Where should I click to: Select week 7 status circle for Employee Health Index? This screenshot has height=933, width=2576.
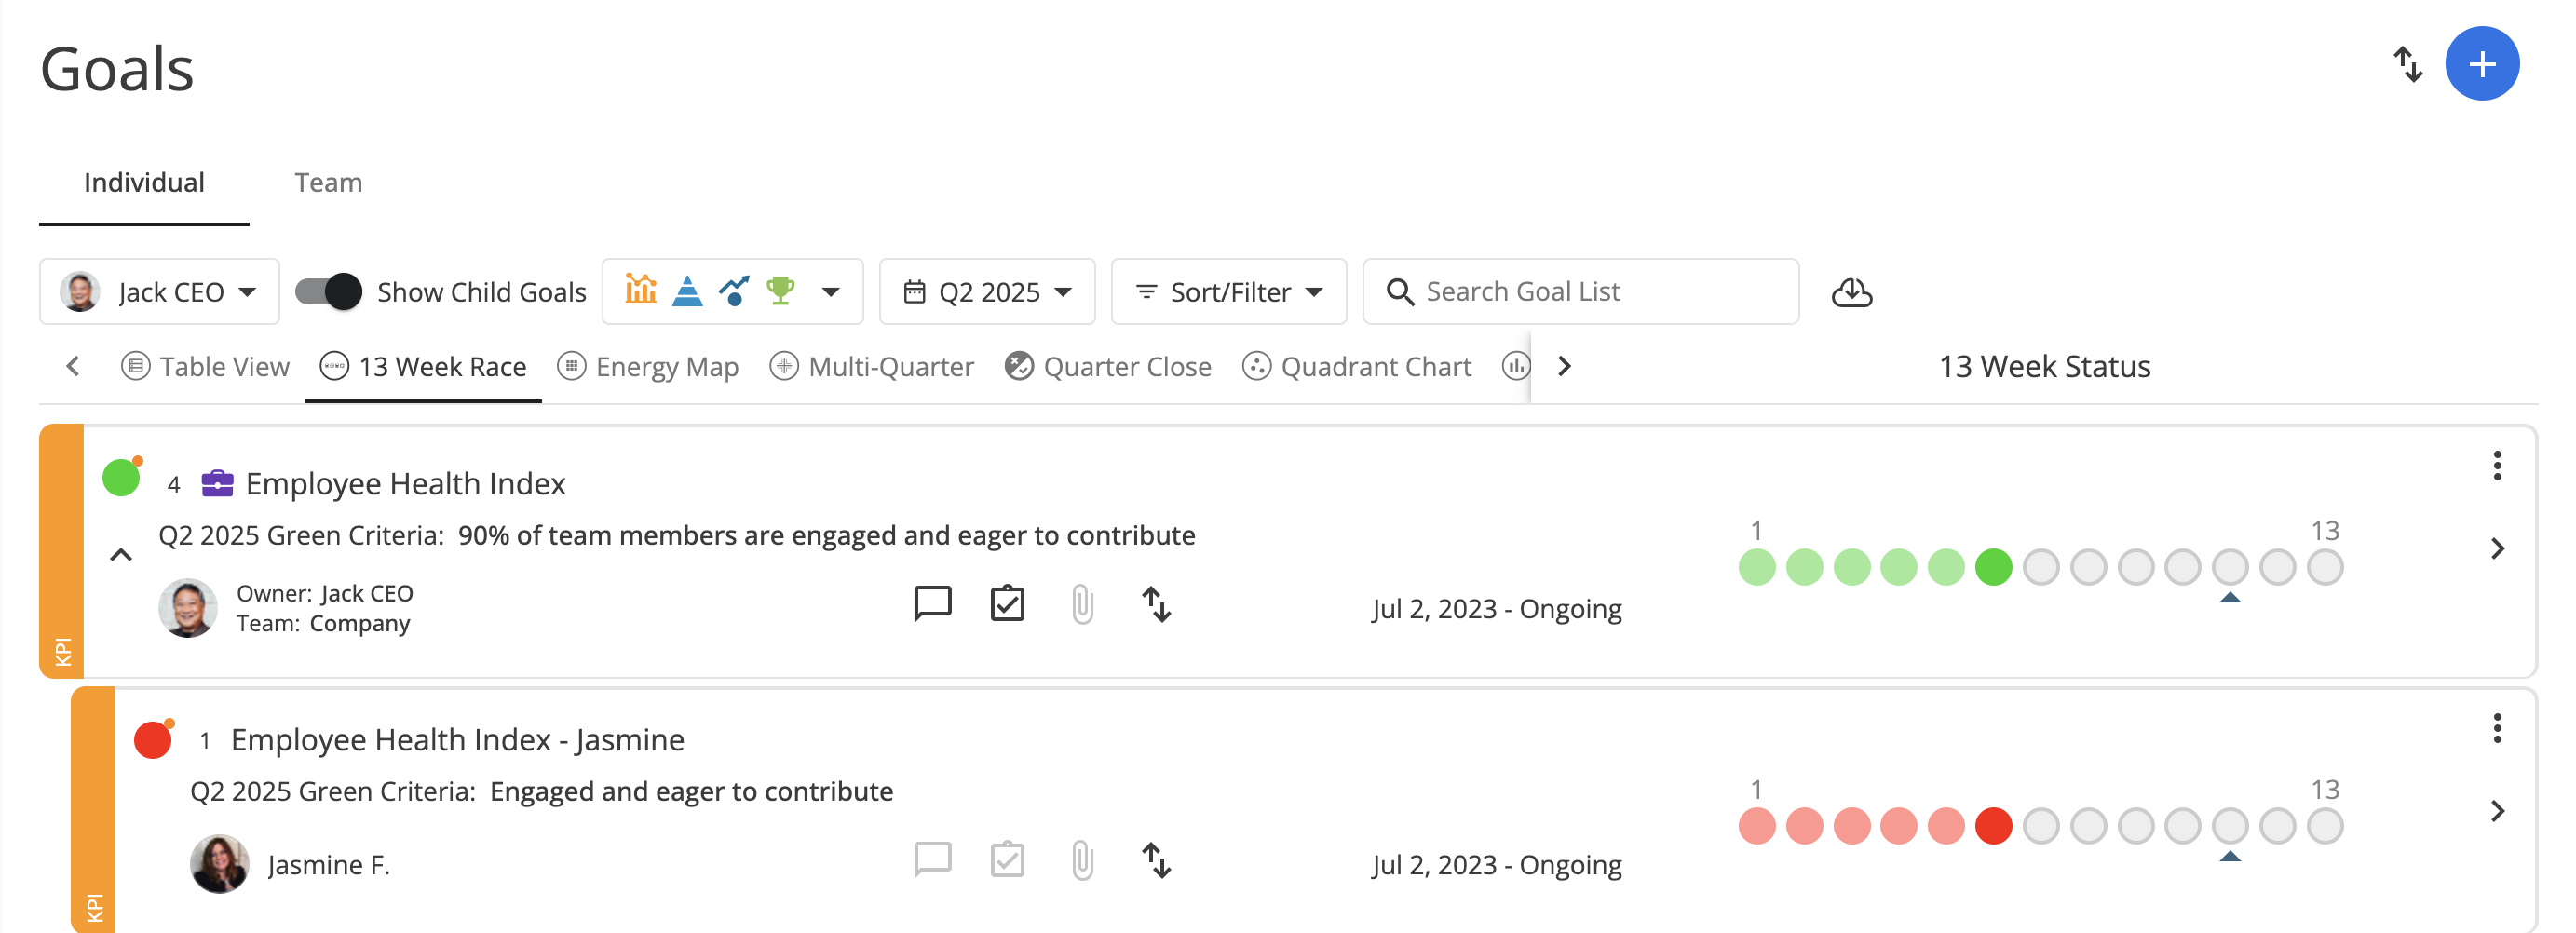pos(2040,567)
